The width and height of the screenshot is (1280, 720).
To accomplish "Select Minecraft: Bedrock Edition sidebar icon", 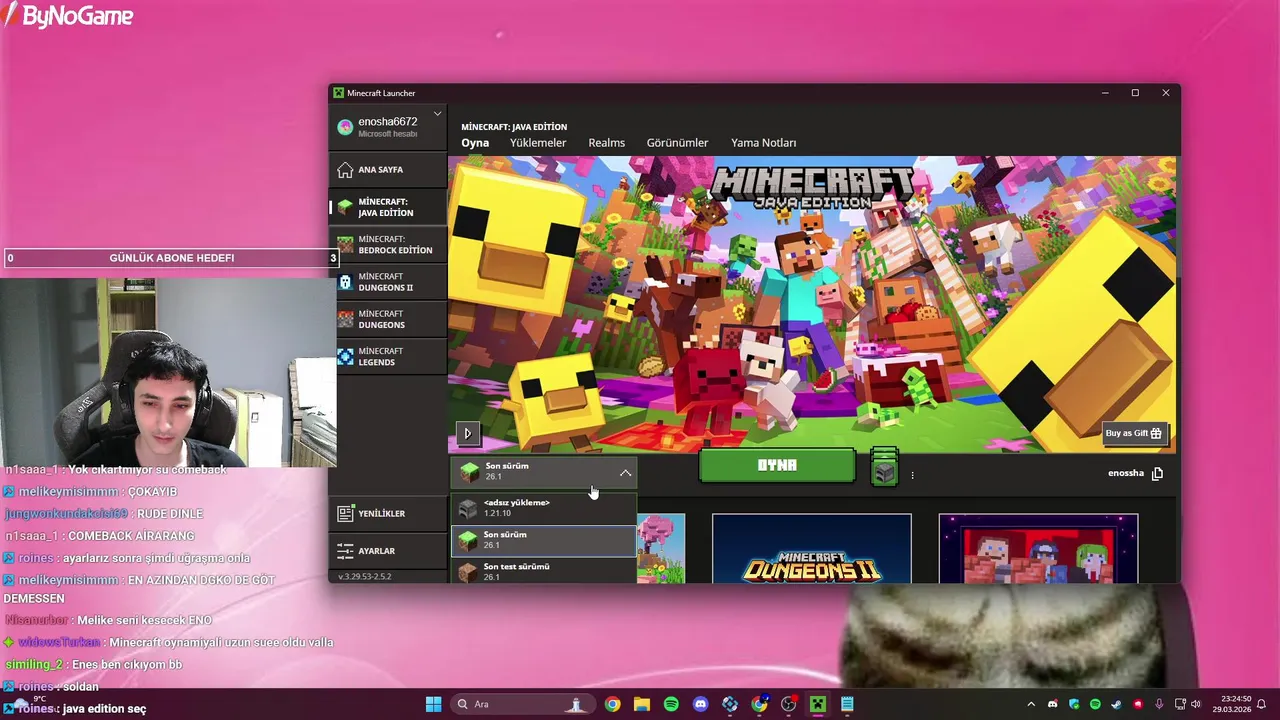I will pos(345,244).
